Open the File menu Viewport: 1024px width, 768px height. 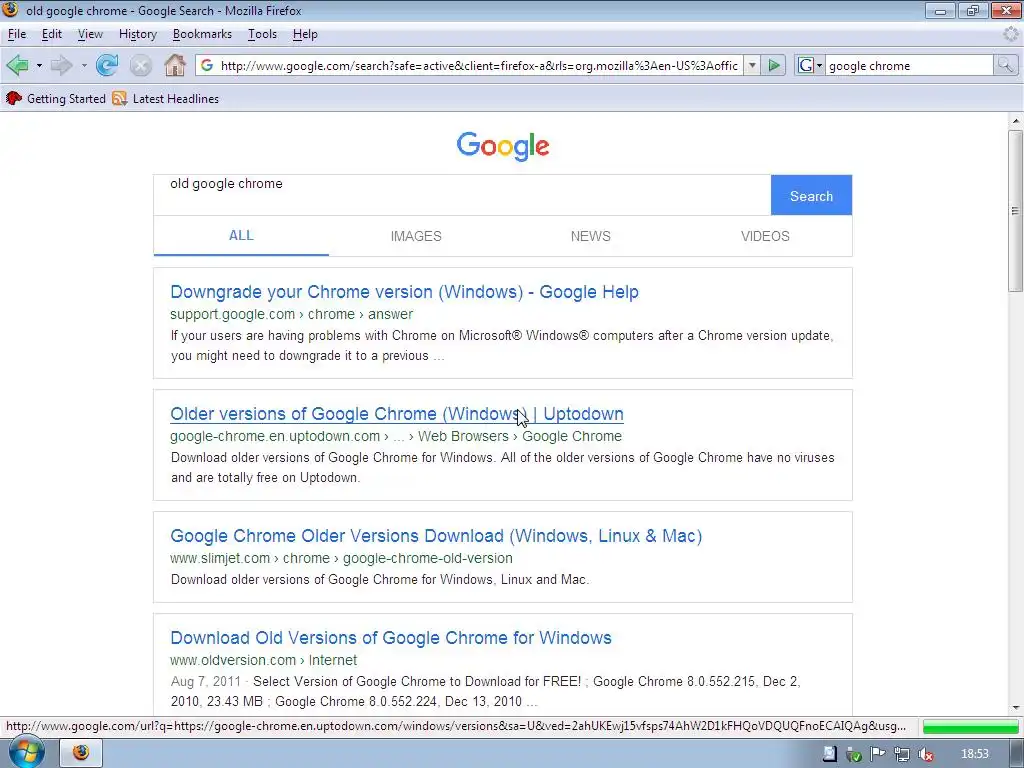pyautogui.click(x=17, y=34)
